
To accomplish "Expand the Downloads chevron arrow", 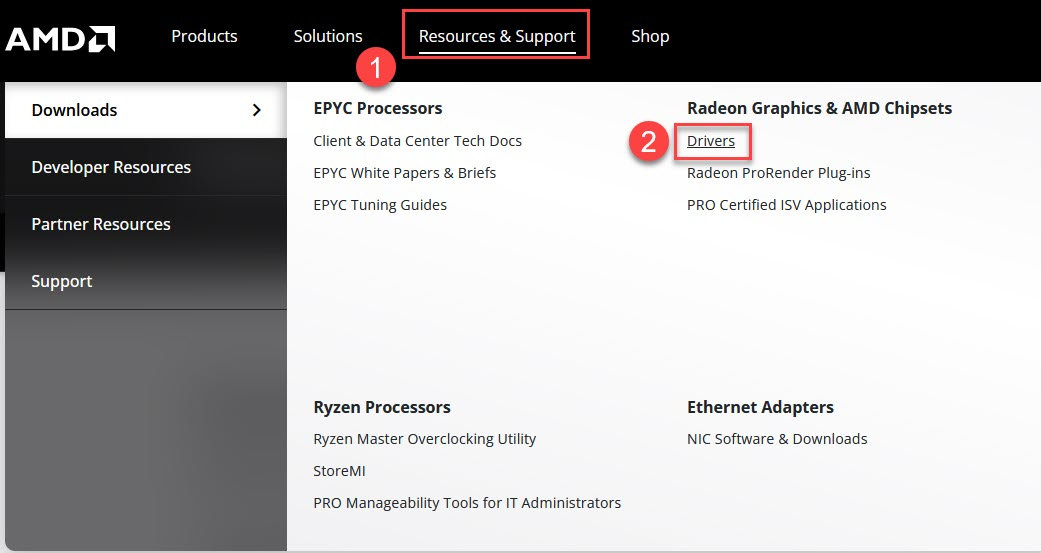I will [x=257, y=110].
